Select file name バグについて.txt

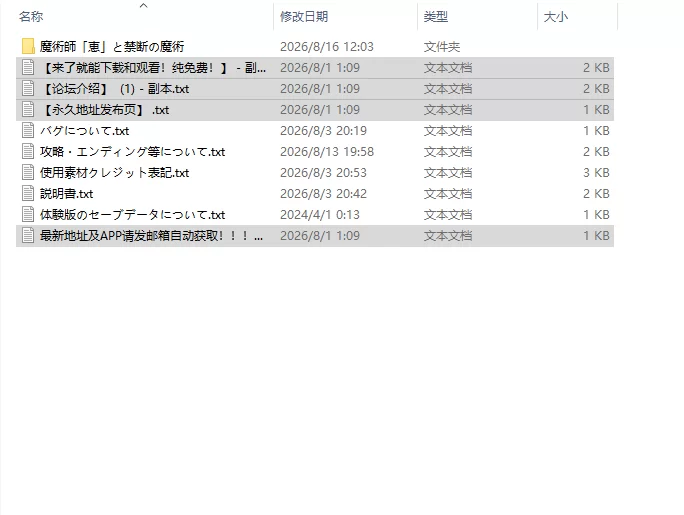coord(85,130)
